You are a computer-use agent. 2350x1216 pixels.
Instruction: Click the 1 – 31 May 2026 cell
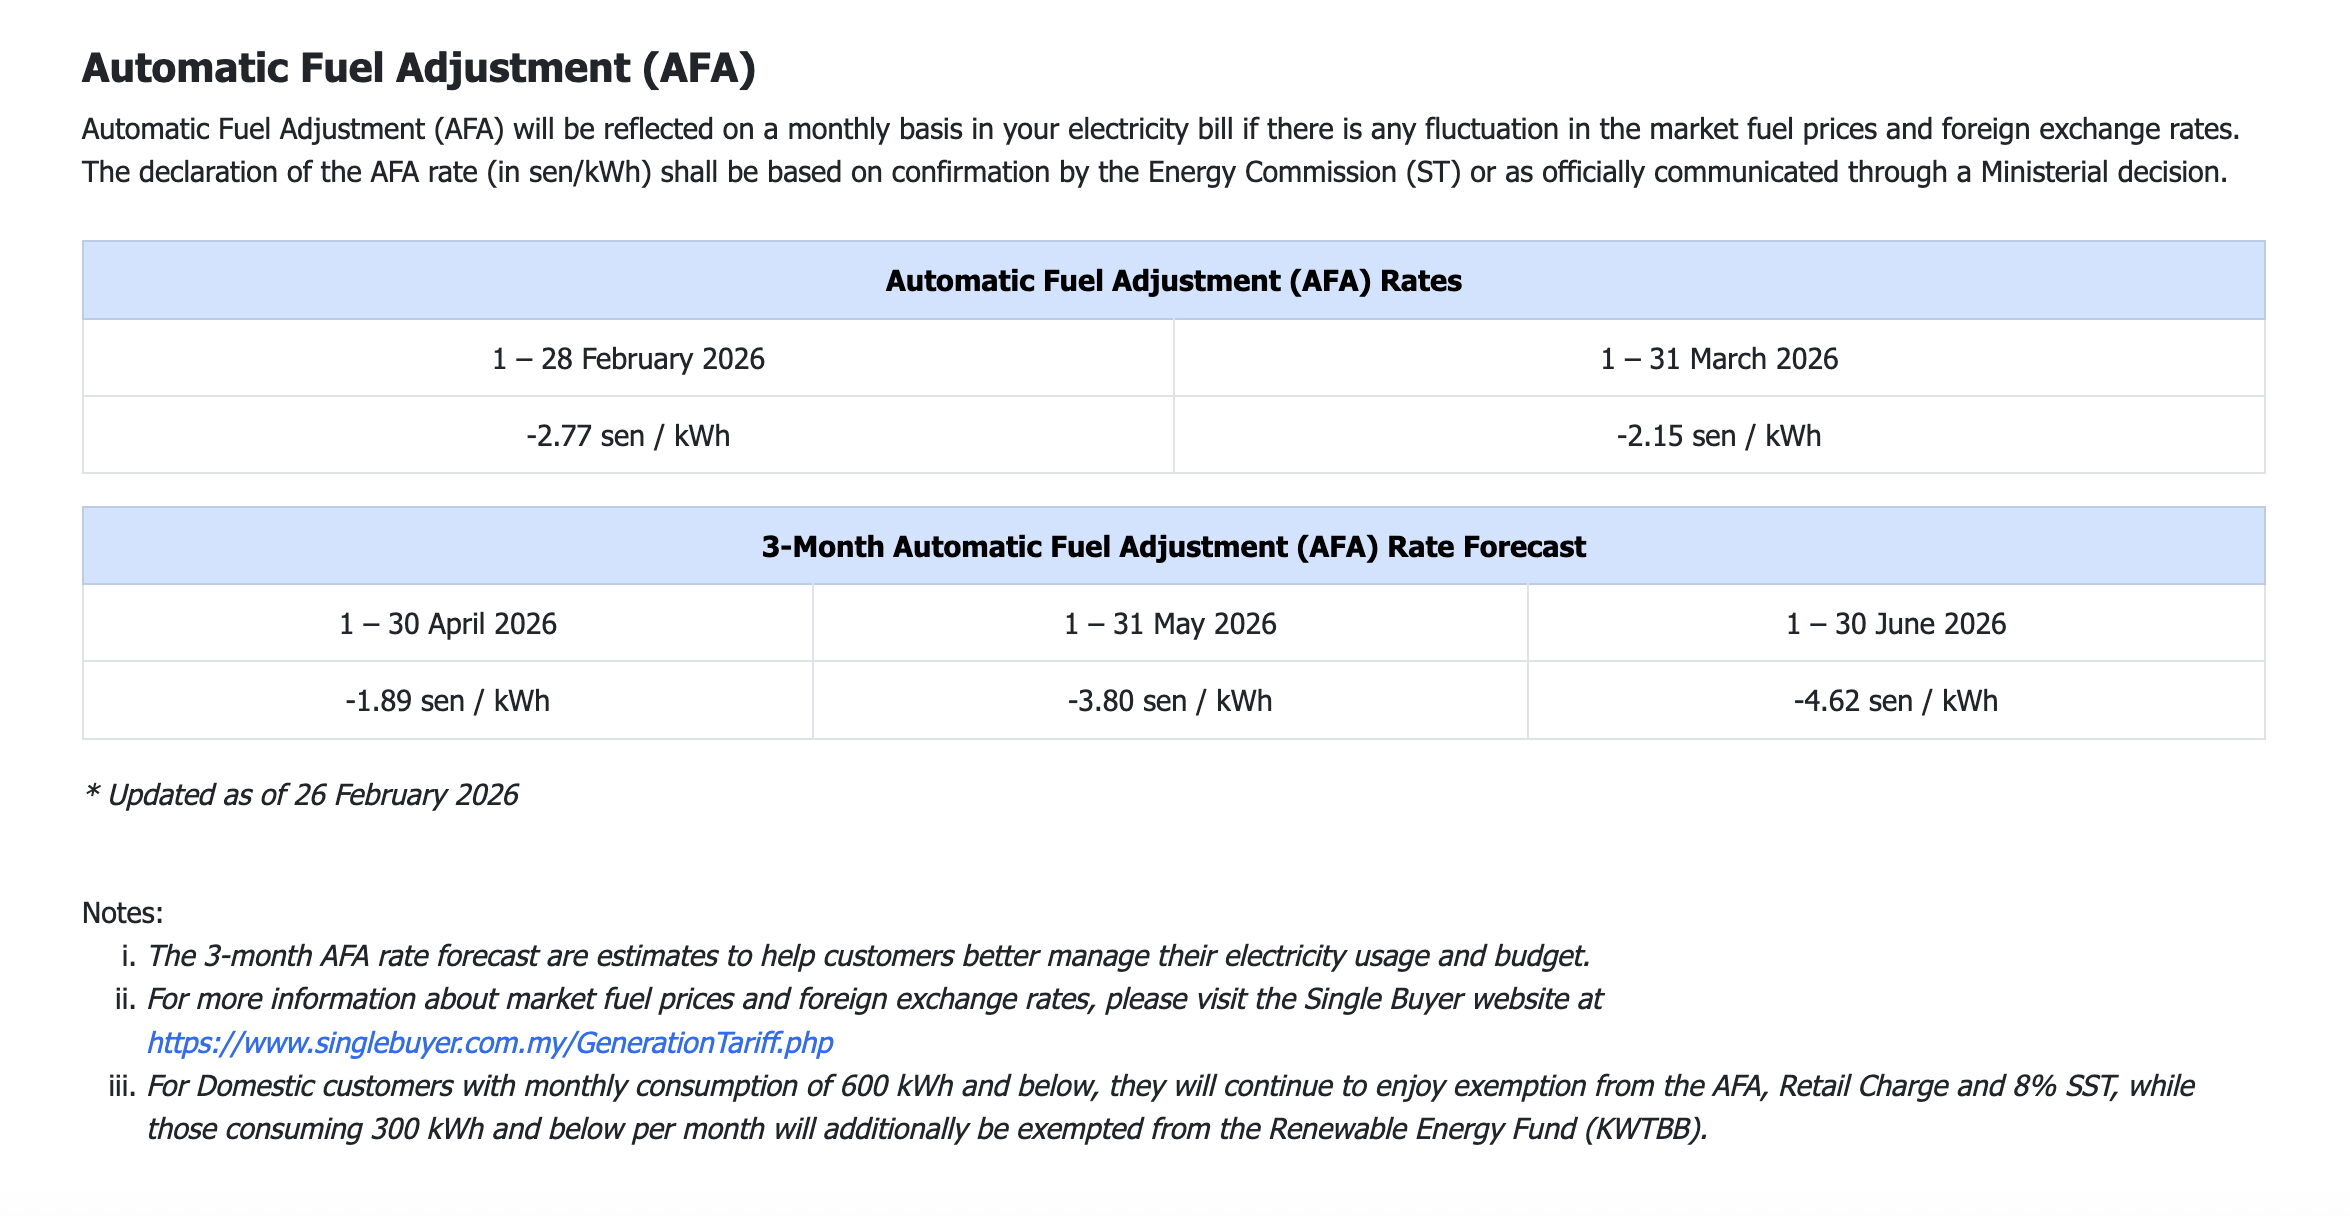coord(1170,623)
